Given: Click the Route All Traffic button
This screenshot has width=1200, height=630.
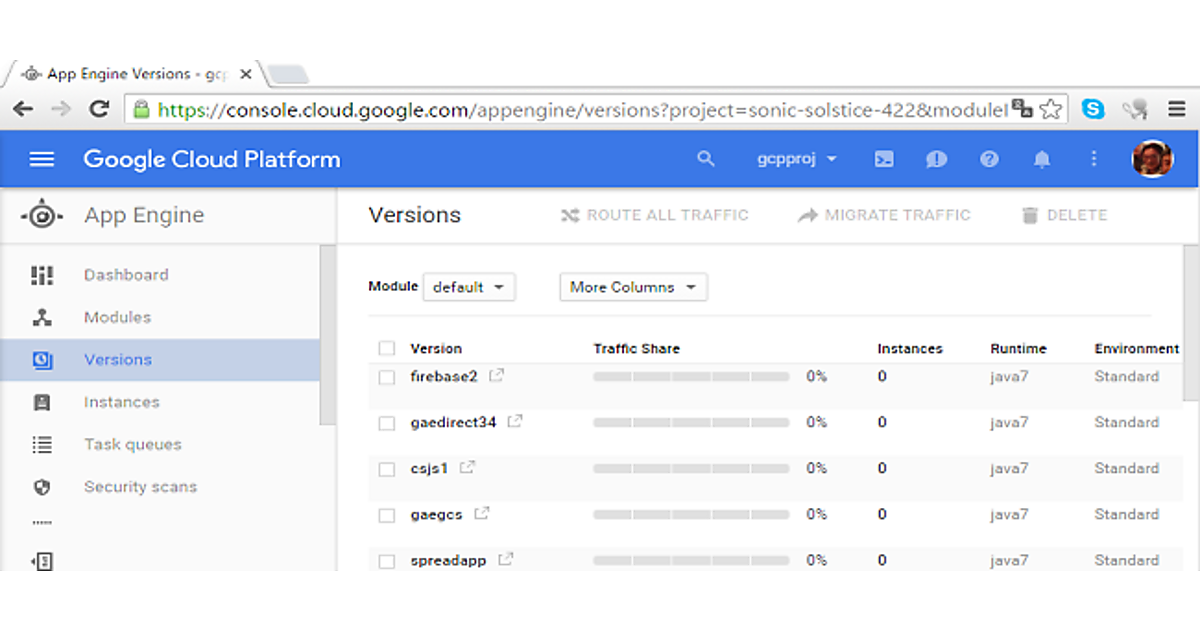Looking at the screenshot, I should 655,215.
